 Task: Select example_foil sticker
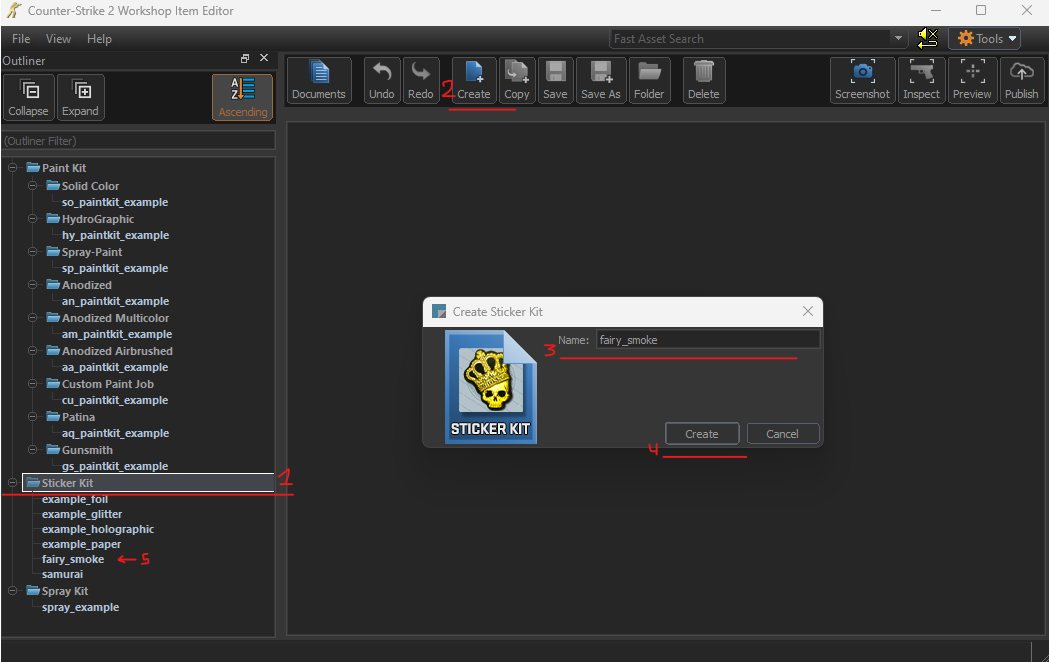click(75, 500)
